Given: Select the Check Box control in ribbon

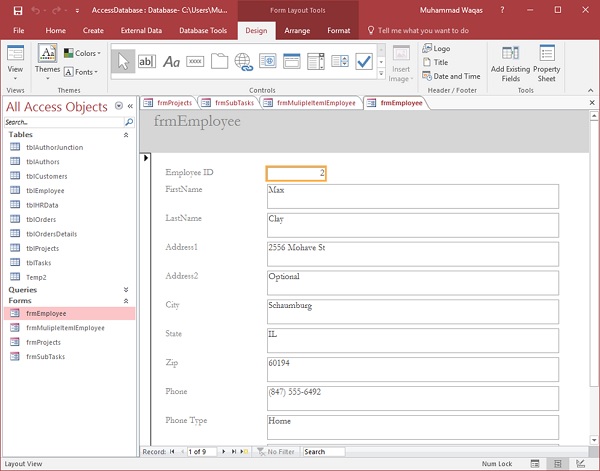Looking at the screenshot, I should coord(363,62).
